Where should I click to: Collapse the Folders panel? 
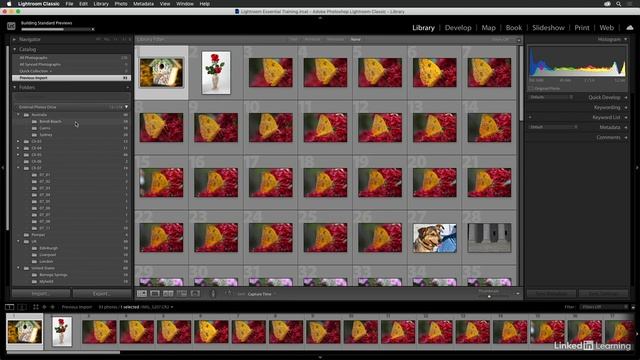click(14, 87)
